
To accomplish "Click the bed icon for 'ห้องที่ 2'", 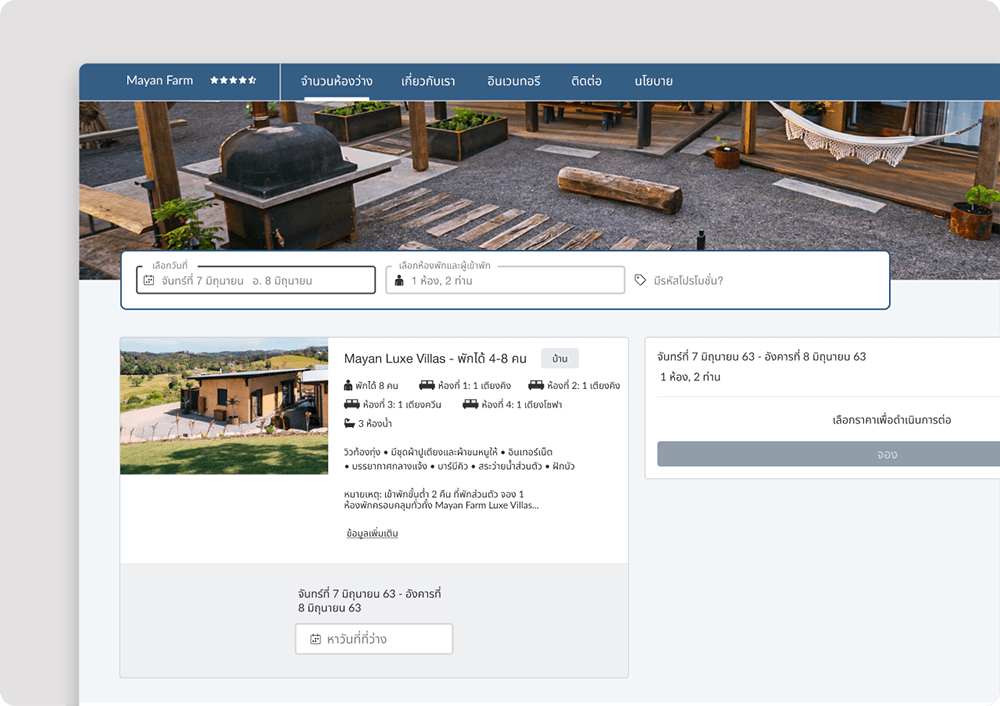I will tap(536, 385).
